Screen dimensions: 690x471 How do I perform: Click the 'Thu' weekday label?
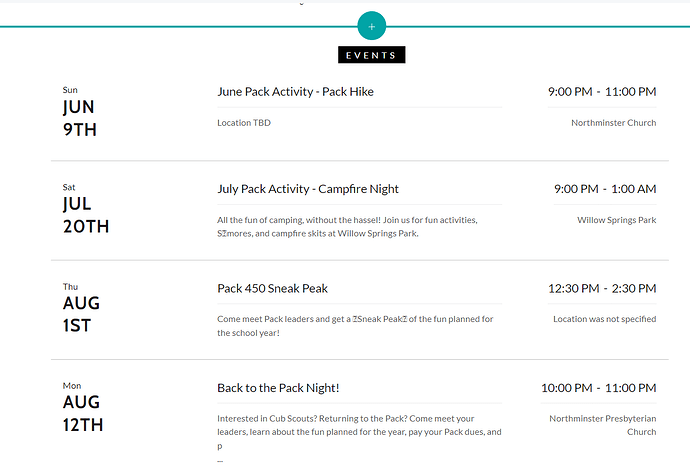coord(70,287)
